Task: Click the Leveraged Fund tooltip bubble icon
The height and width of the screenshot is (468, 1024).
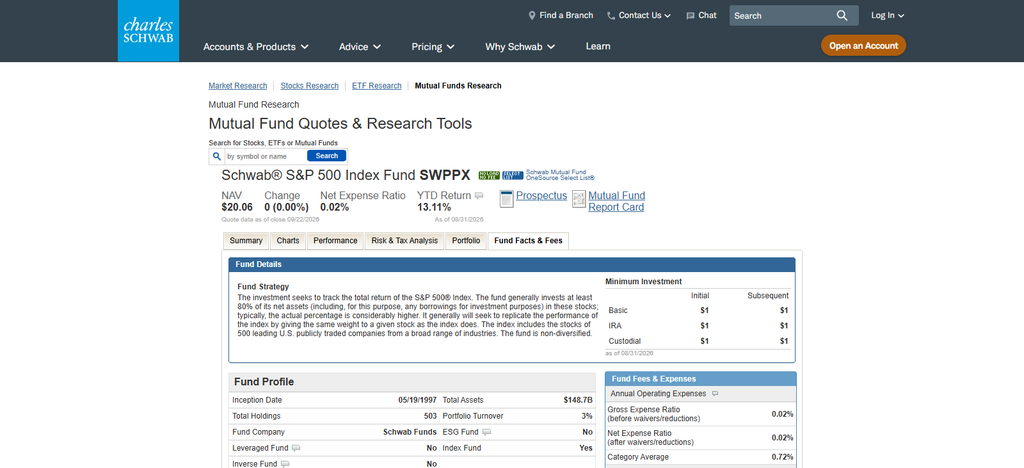Action: [296, 448]
